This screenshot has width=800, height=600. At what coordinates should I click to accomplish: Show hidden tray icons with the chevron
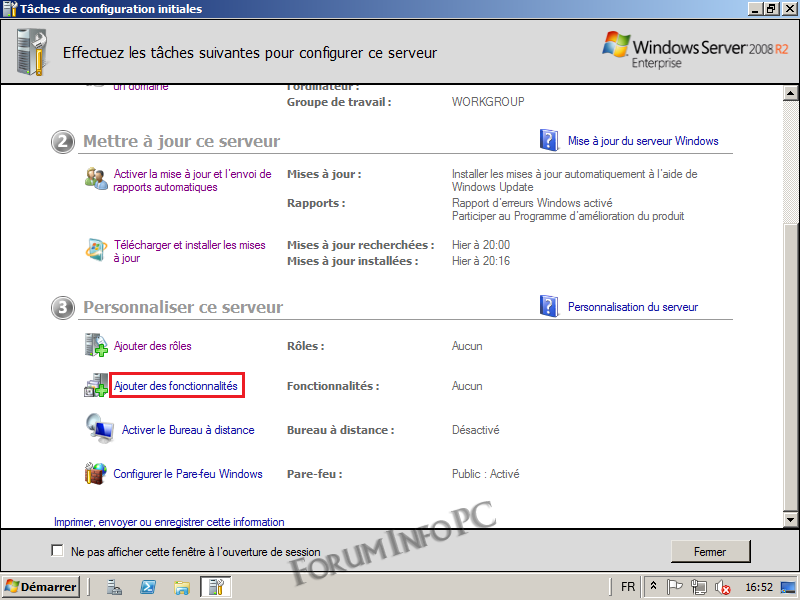click(654, 587)
